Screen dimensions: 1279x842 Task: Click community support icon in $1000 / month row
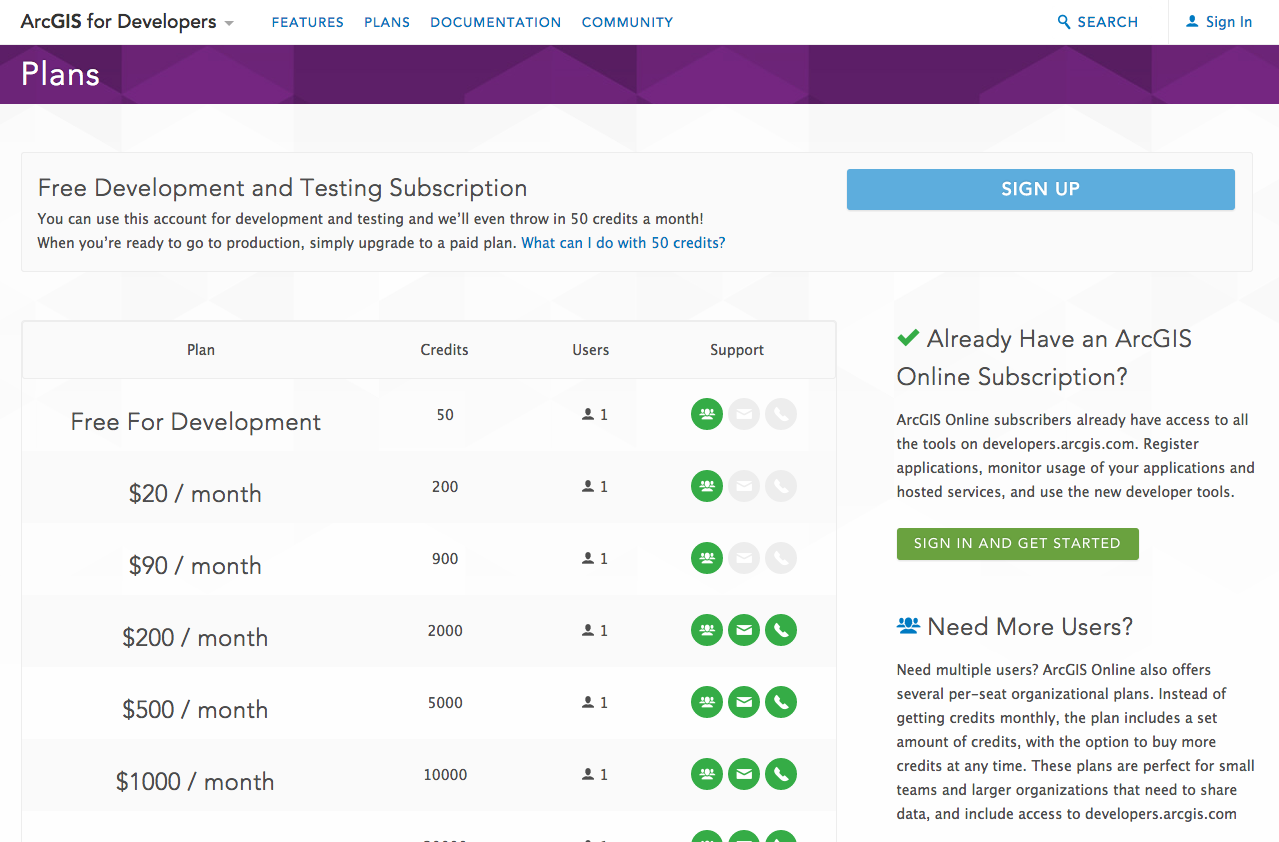(707, 774)
